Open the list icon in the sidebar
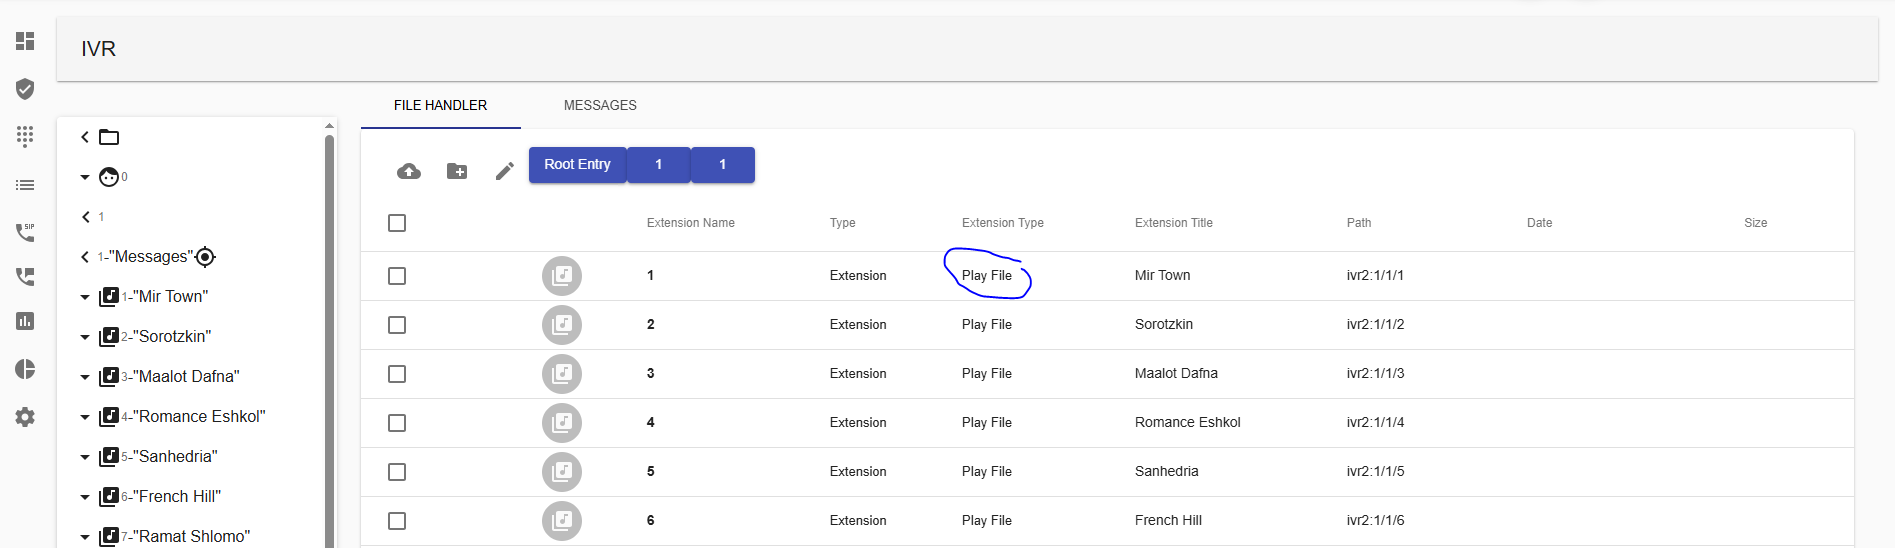 pyautogui.click(x=25, y=185)
